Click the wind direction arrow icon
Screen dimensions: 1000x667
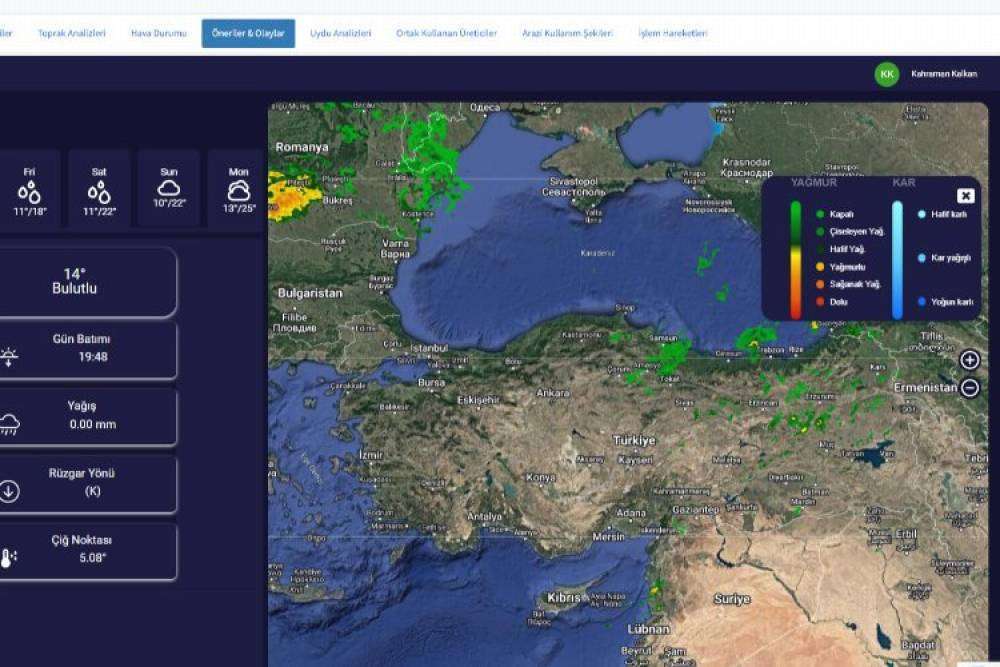click(x=9, y=491)
